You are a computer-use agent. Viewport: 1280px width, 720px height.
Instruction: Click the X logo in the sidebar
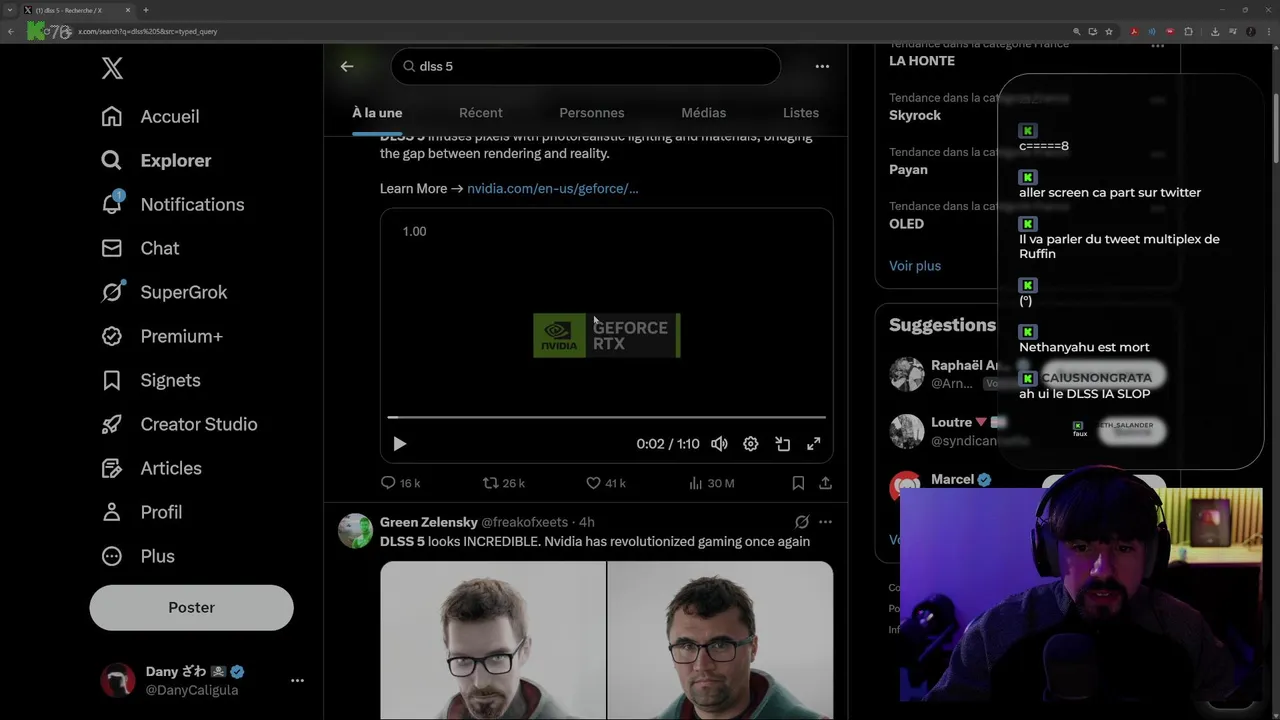coord(112,68)
